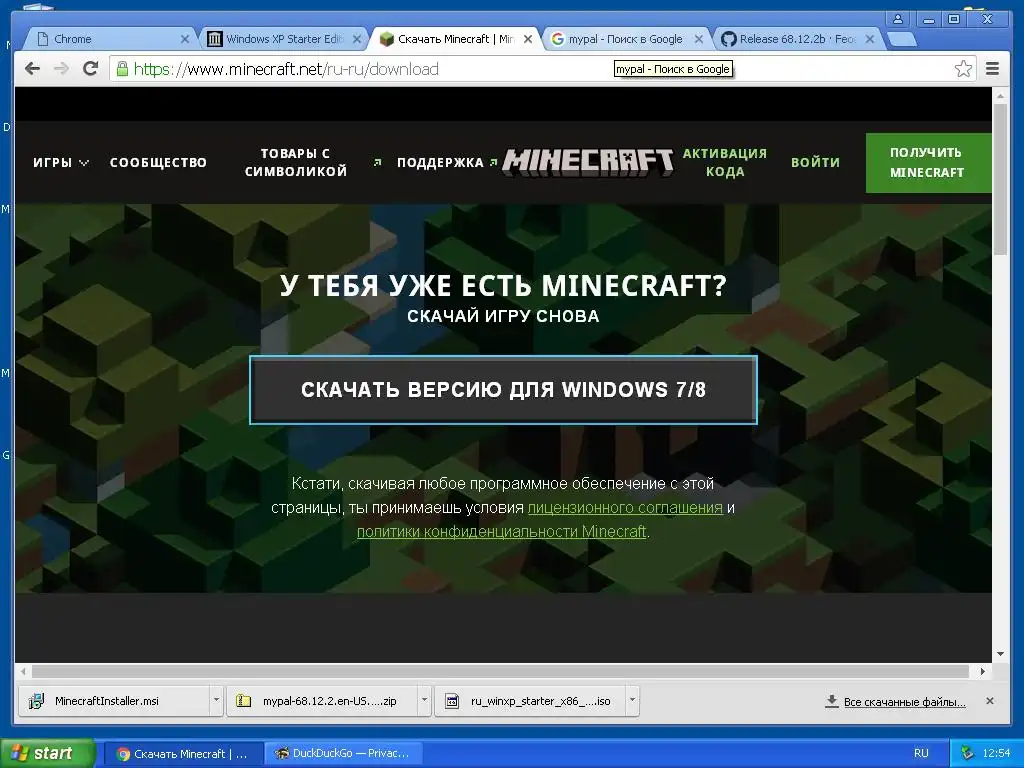Open downloaded MinecraftInstaller.msi file
This screenshot has height=768, width=1024.
click(114, 701)
